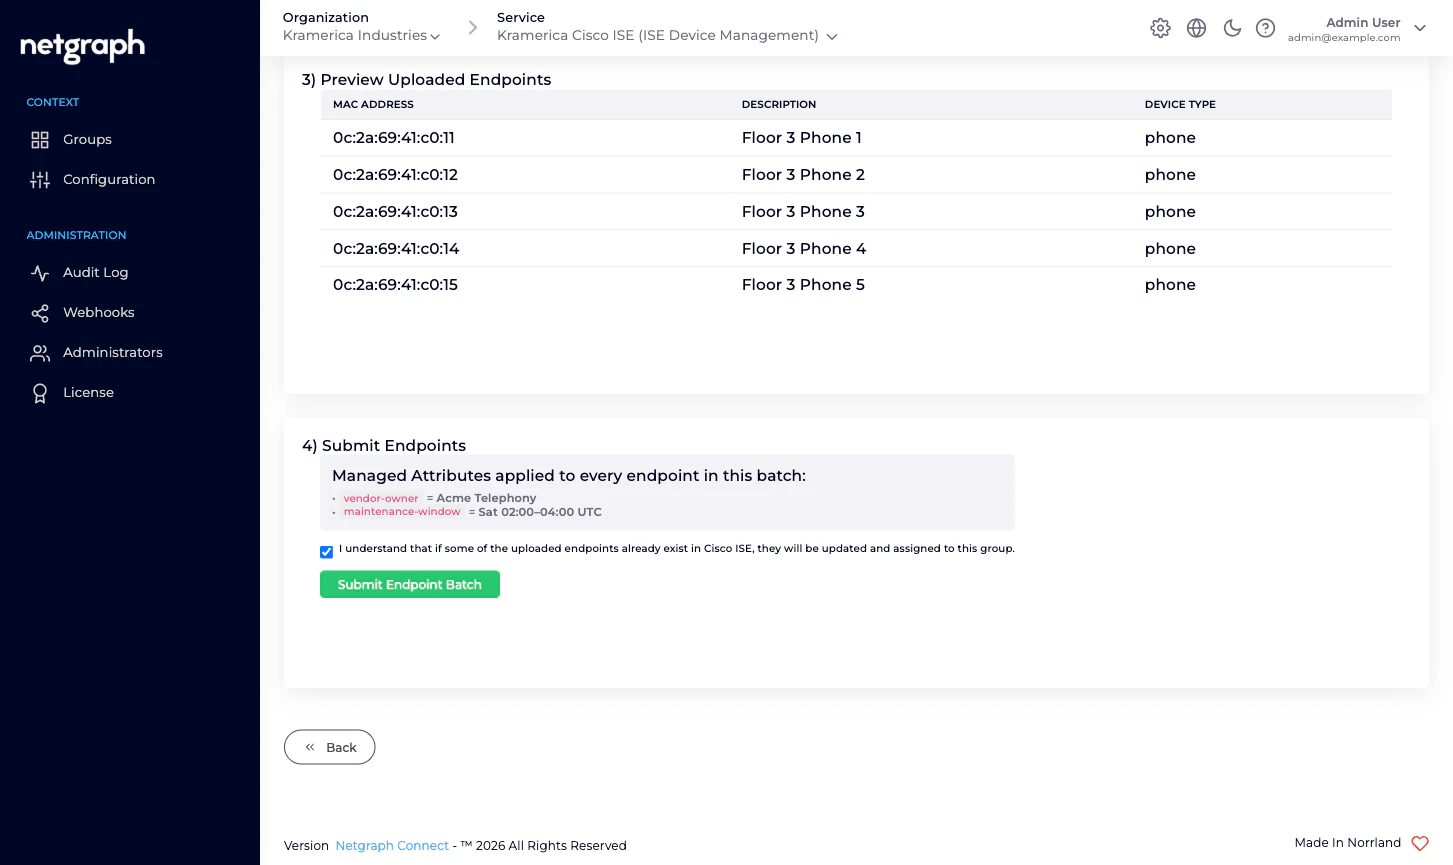Image resolution: width=1453 pixels, height=865 pixels.
Task: Select the Administrators people icon
Action: click(x=40, y=352)
